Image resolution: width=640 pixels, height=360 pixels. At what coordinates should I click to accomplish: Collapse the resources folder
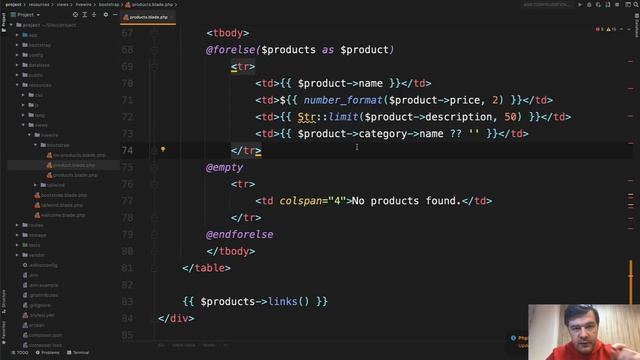pyautogui.click(x=17, y=85)
